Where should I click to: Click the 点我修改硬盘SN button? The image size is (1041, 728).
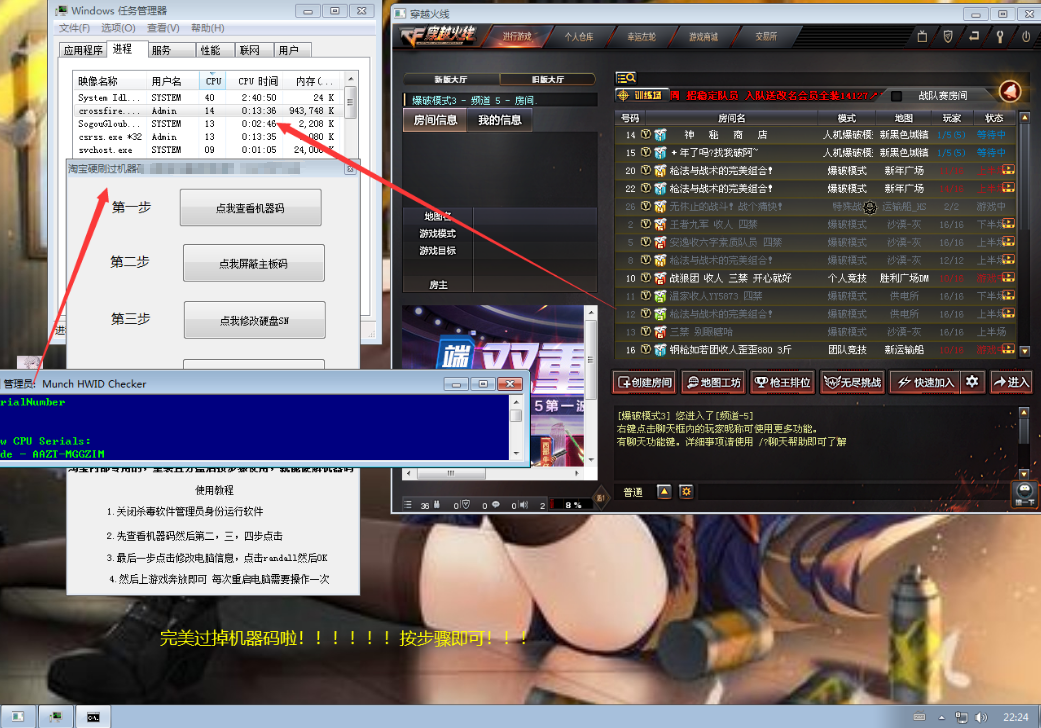point(254,321)
